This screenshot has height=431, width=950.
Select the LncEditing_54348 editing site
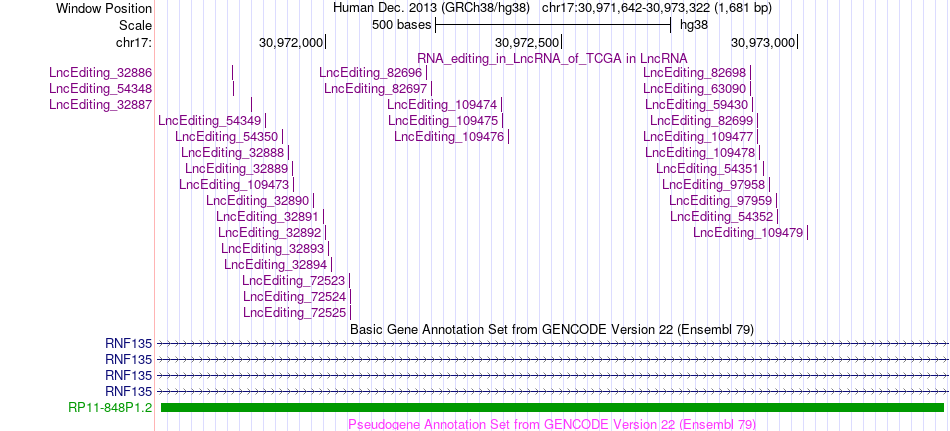click(x=101, y=89)
